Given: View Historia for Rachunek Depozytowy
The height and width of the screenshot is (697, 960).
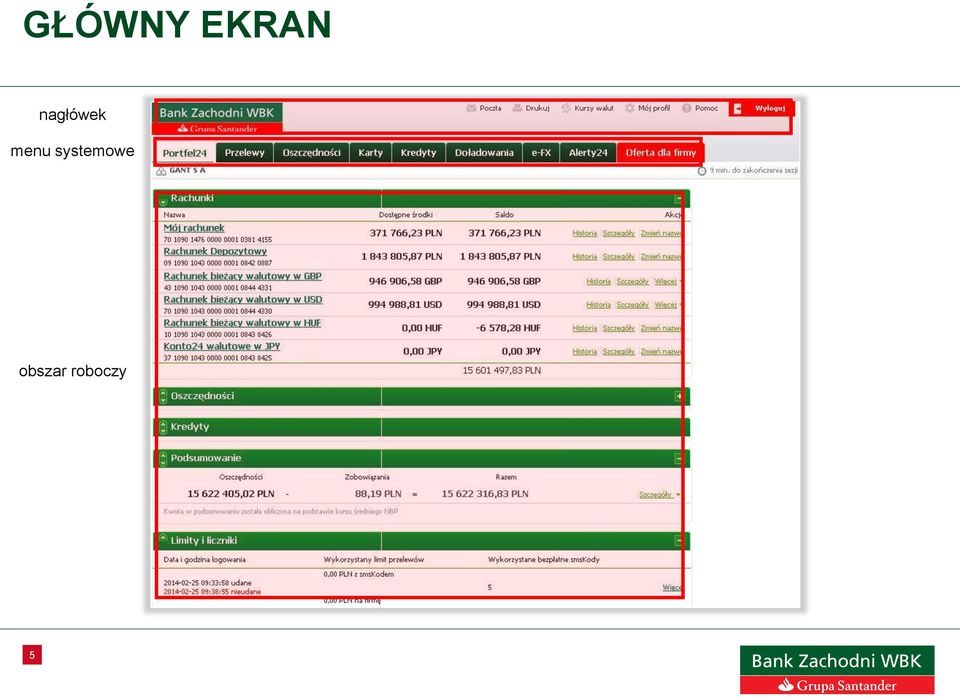Looking at the screenshot, I should (585, 257).
